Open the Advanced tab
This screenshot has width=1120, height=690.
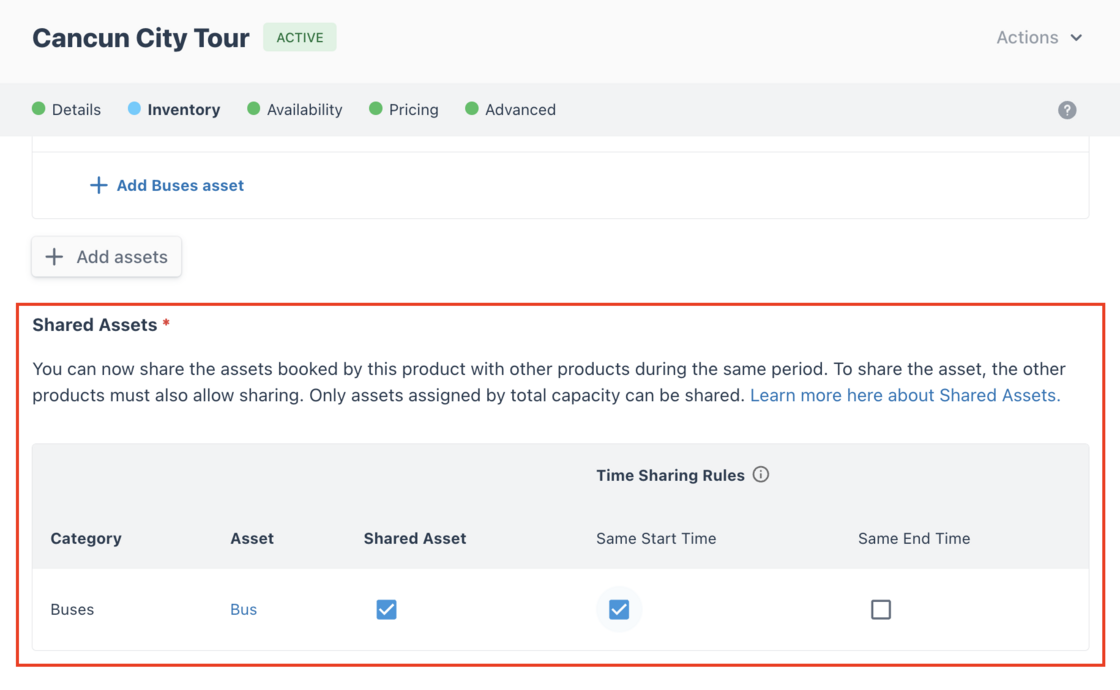pyautogui.click(x=511, y=109)
